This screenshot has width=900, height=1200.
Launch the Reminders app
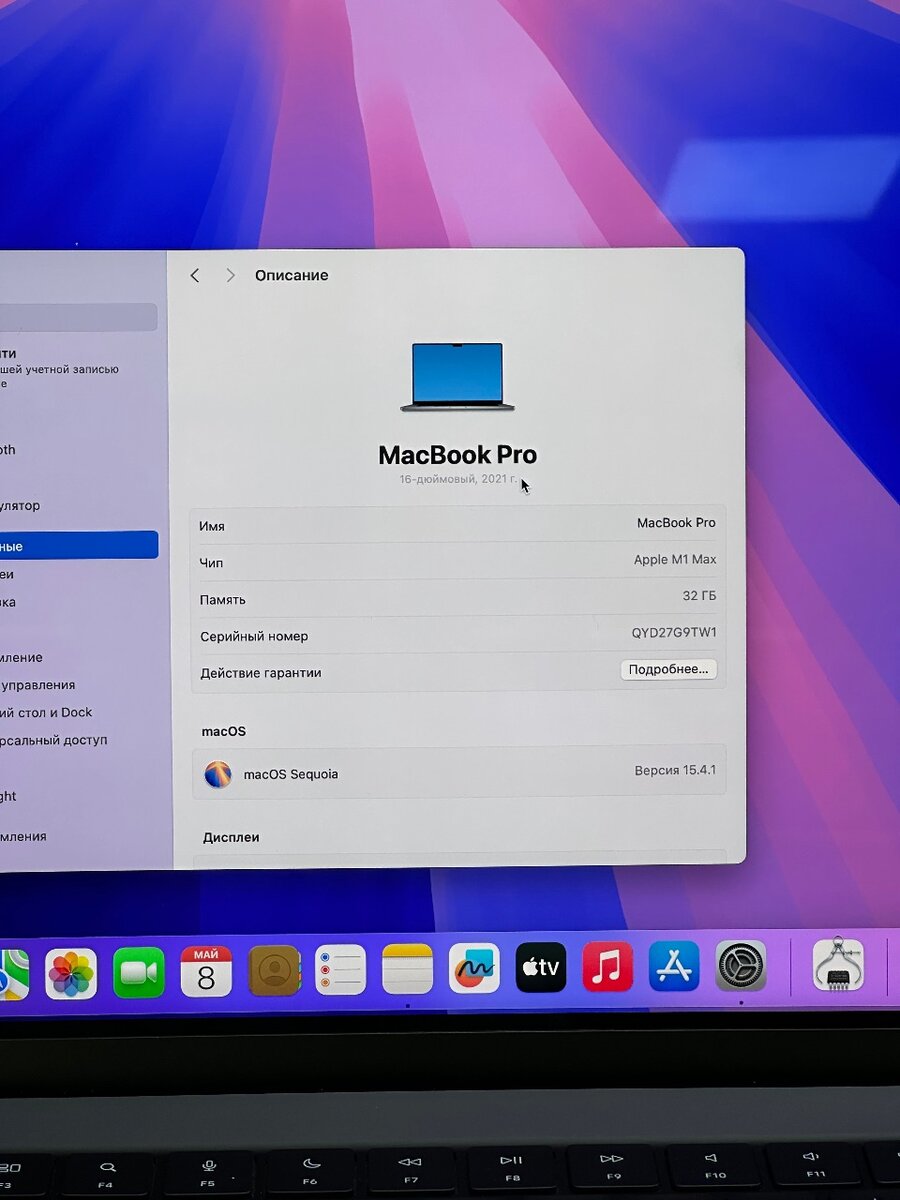(341, 968)
